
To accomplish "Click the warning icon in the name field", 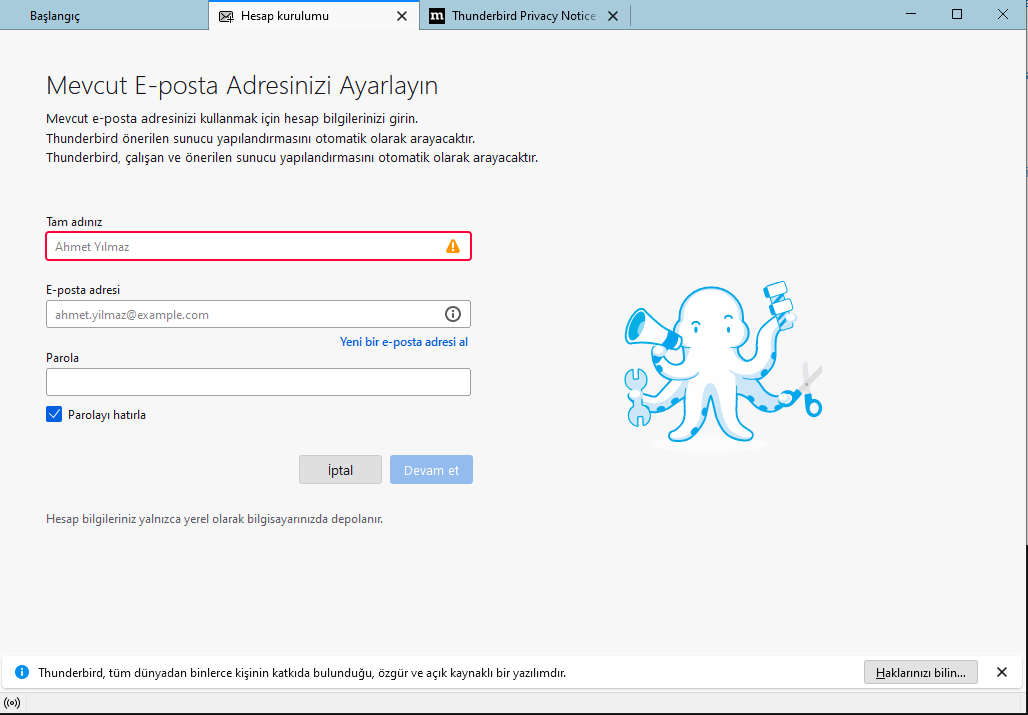I will (453, 246).
